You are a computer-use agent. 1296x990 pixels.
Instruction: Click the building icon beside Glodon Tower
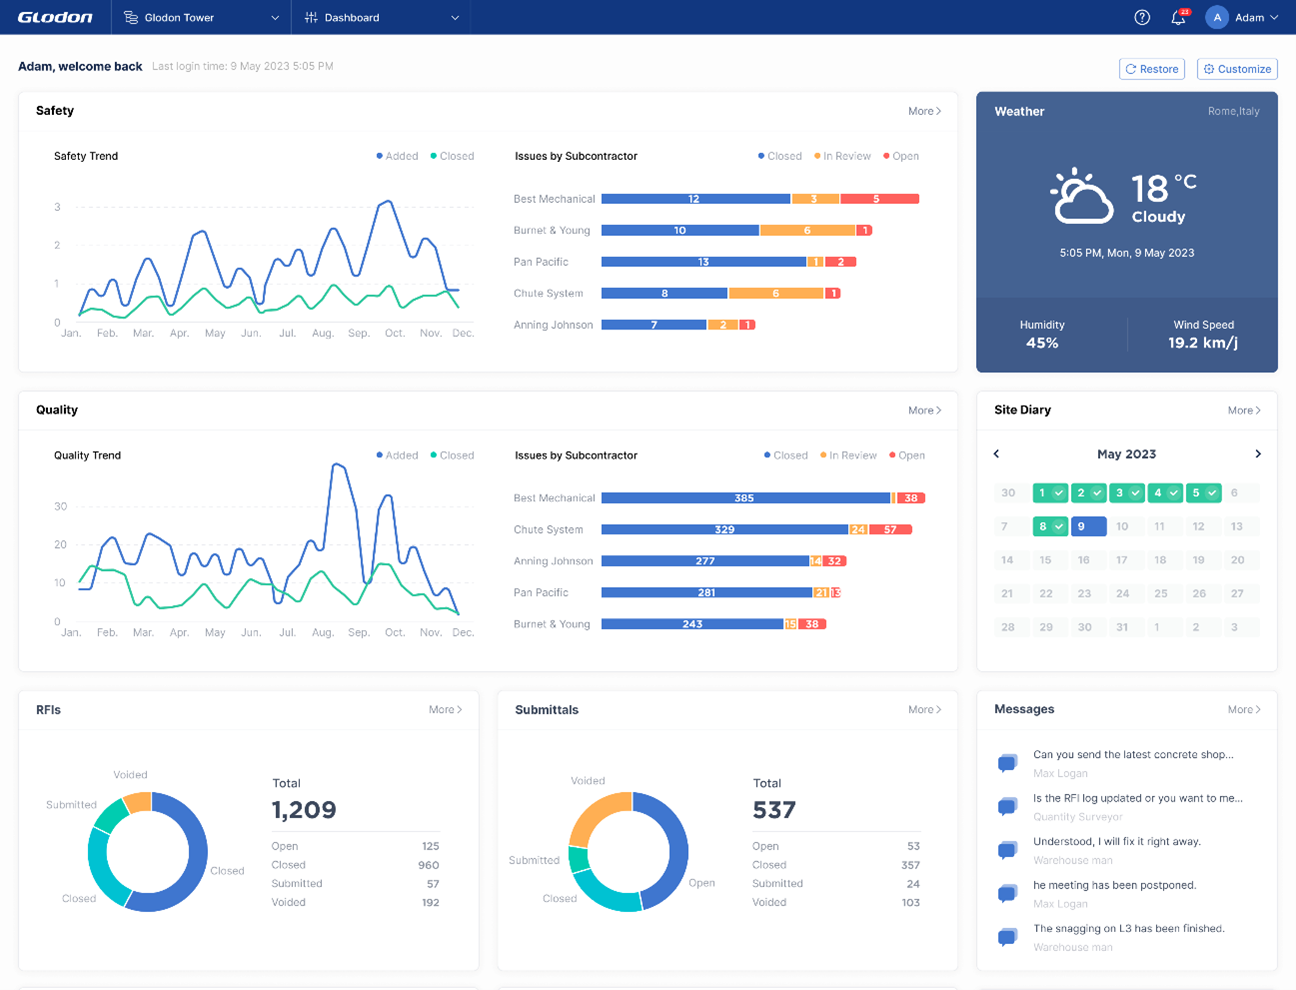coord(133,17)
